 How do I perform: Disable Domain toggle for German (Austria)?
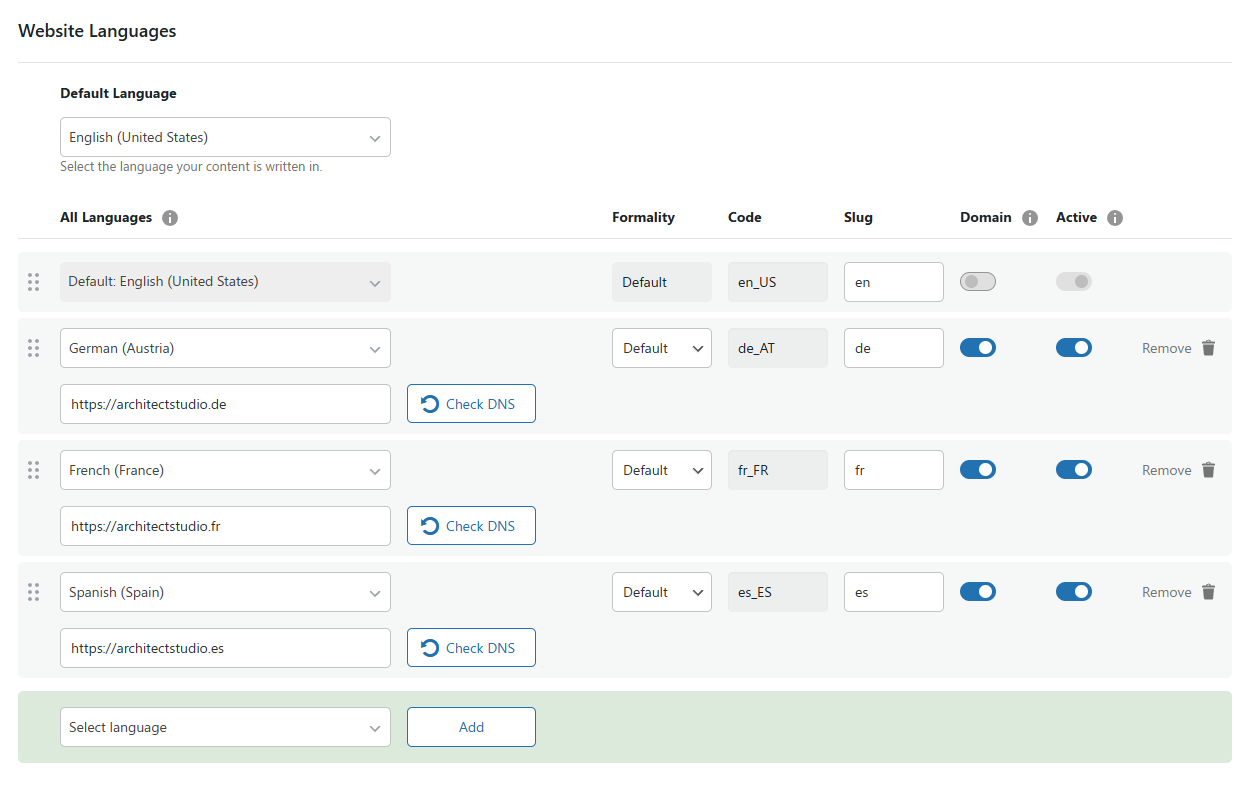pos(977,348)
